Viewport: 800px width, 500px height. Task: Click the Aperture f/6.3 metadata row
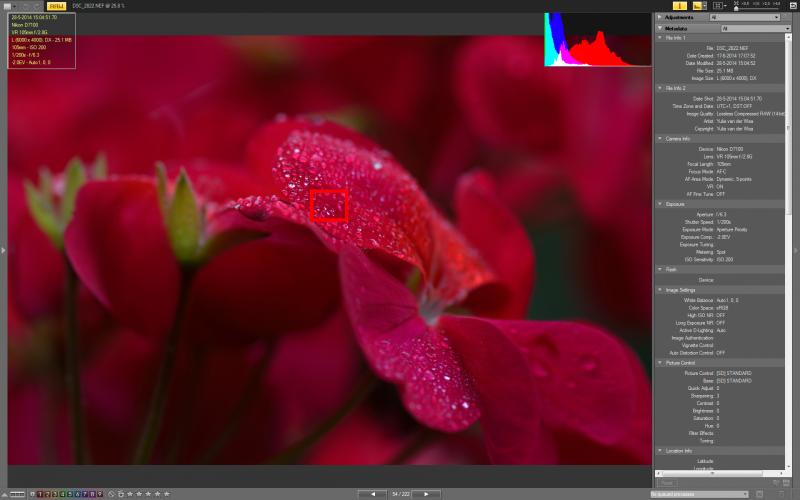[x=720, y=214]
